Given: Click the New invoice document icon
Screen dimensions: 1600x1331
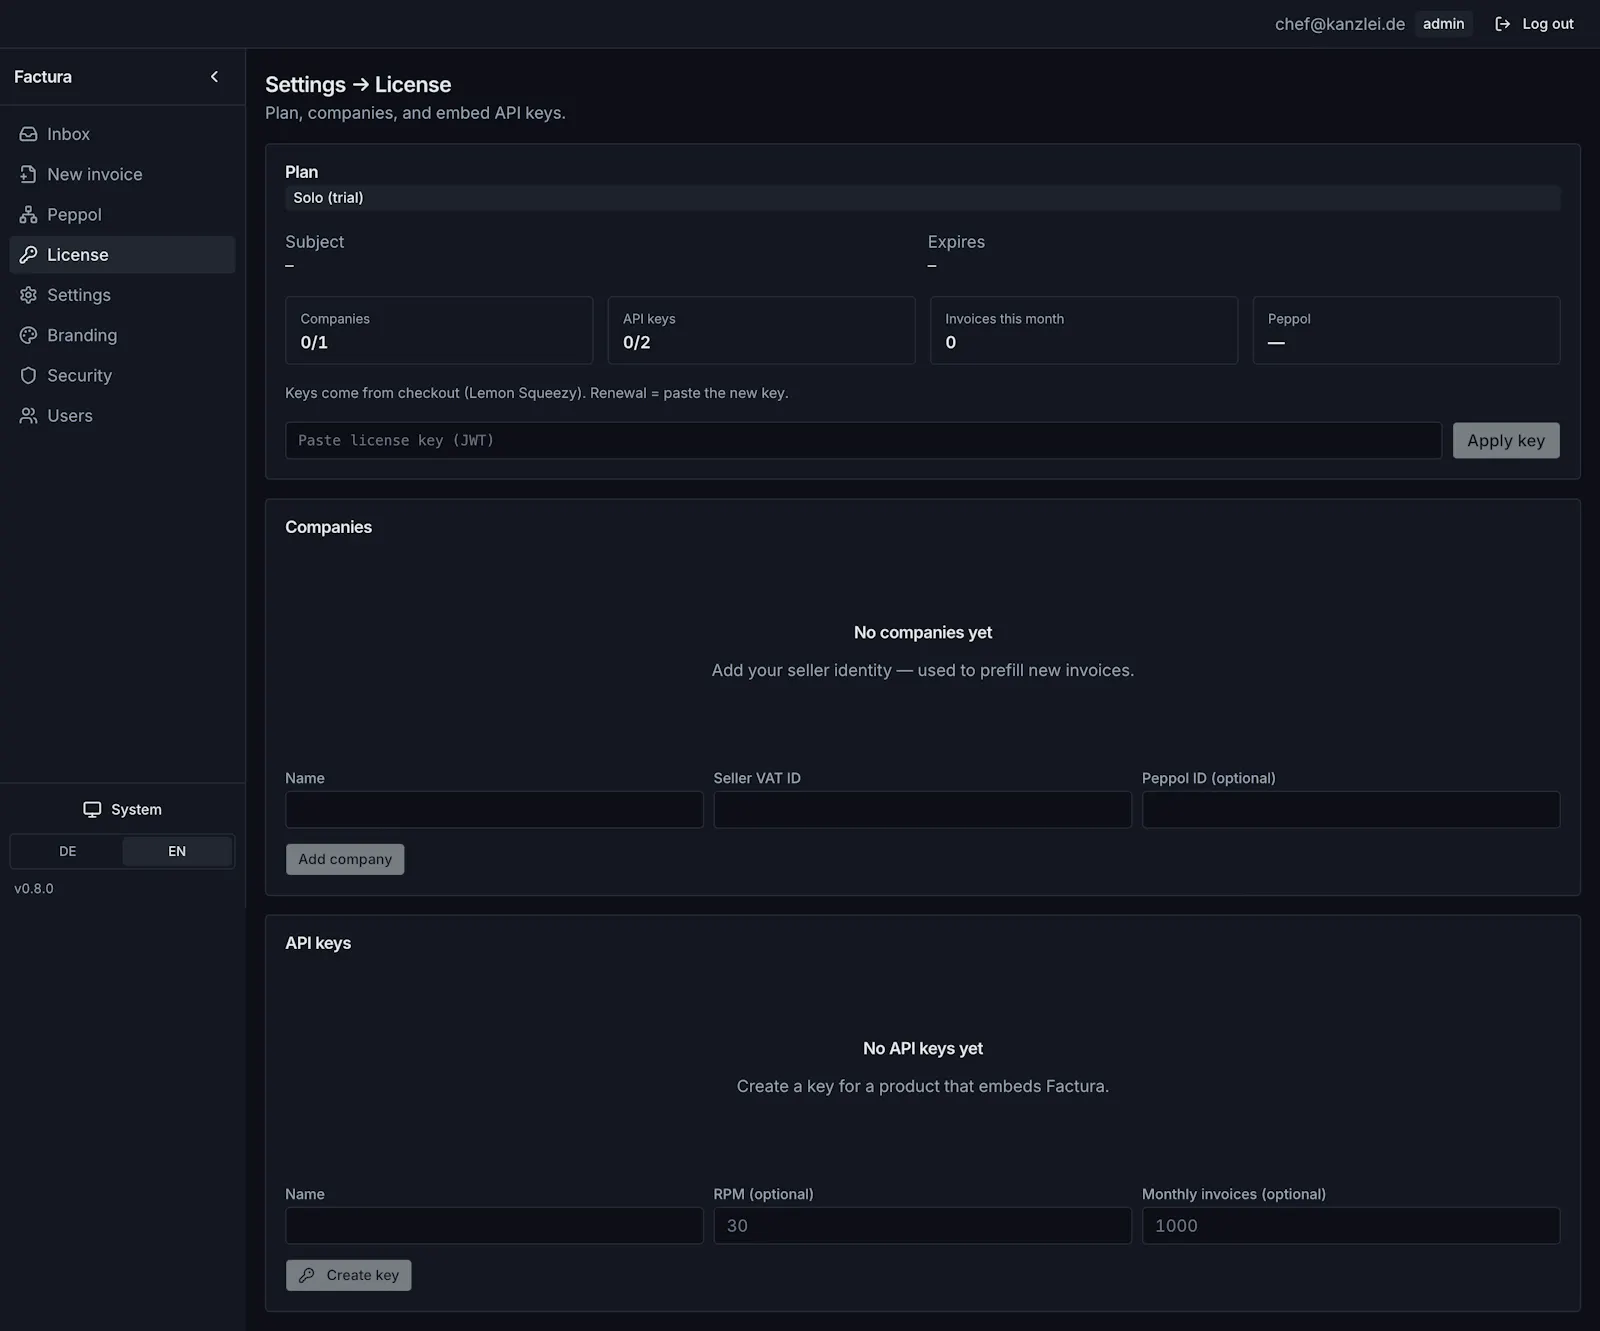Looking at the screenshot, I should 28,174.
